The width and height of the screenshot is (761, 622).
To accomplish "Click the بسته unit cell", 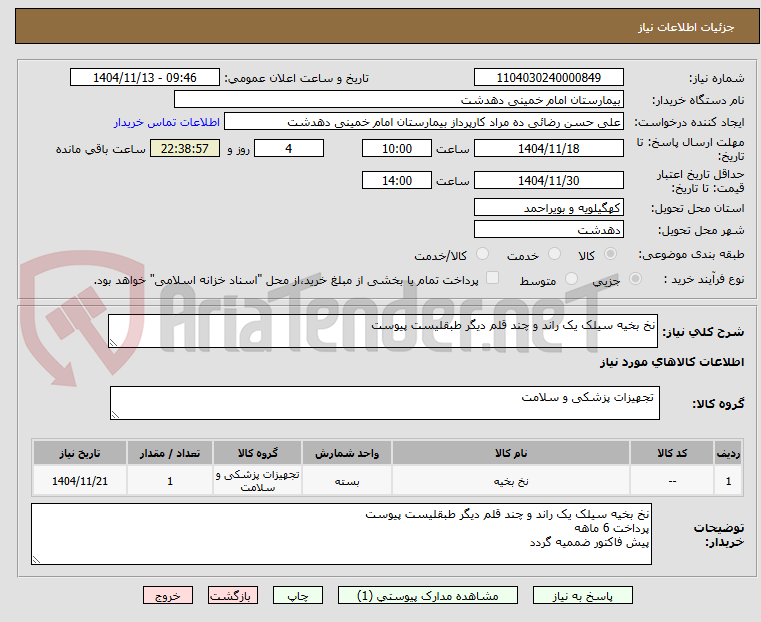I will click(347, 481).
